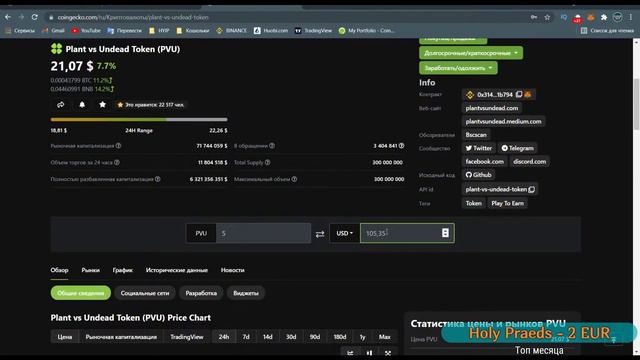Image resolution: width=640 pixels, height=360 pixels.
Task: Copy the contract address 0x314...1b794
Action: [519, 94]
